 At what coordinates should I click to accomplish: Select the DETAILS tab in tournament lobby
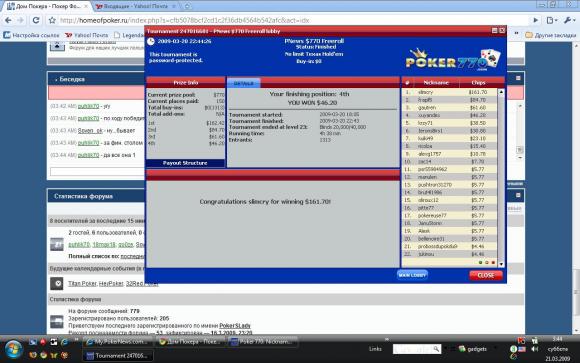(x=243, y=83)
